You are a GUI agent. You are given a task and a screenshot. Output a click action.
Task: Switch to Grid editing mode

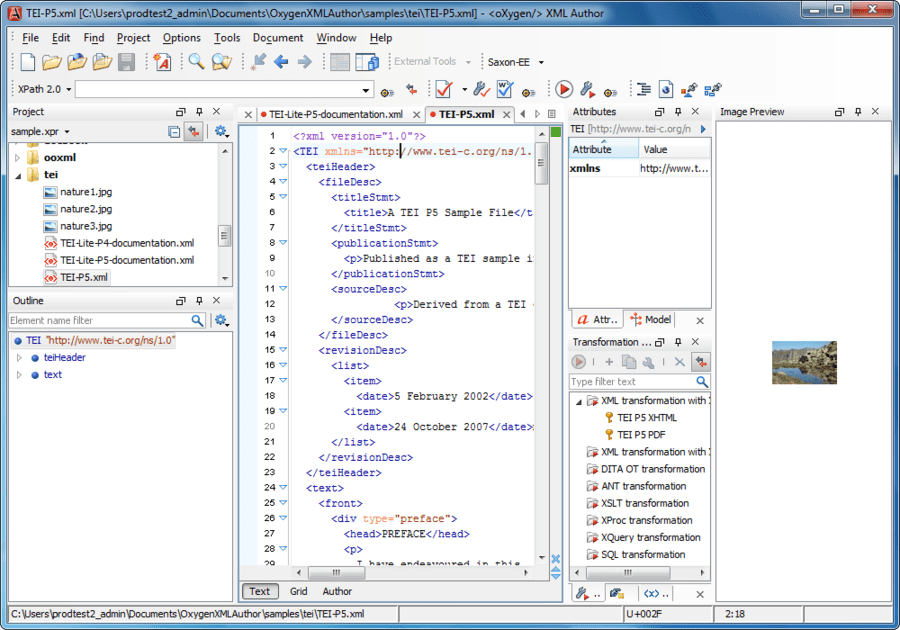(298, 591)
